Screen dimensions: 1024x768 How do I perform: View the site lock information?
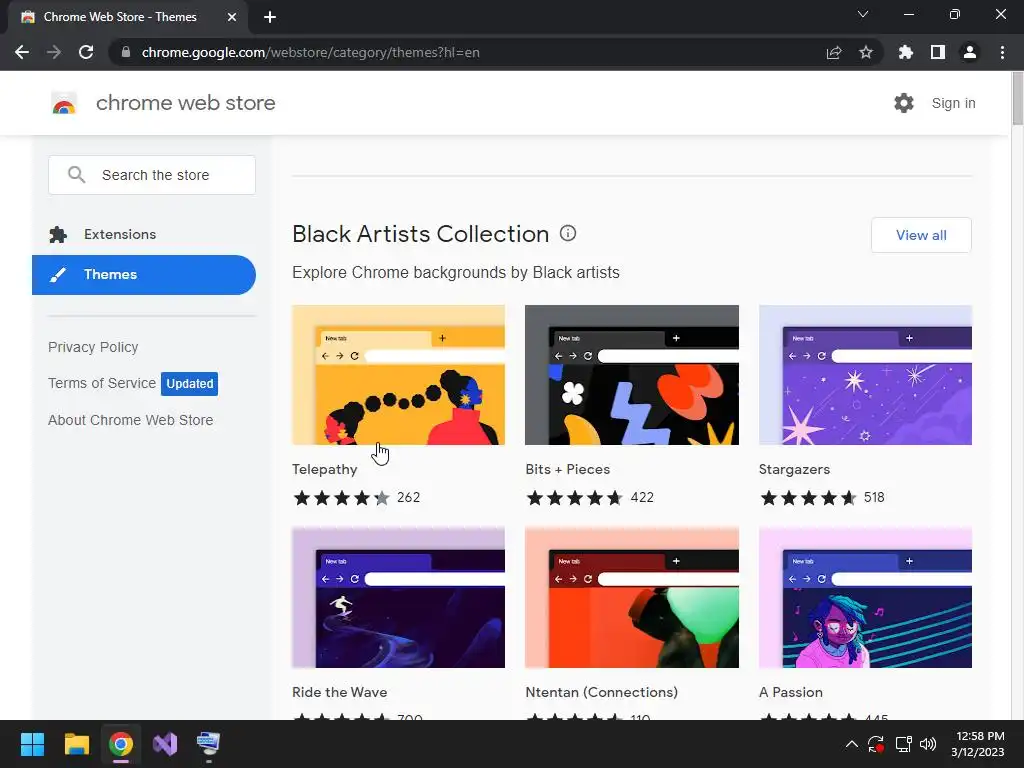[x=126, y=52]
